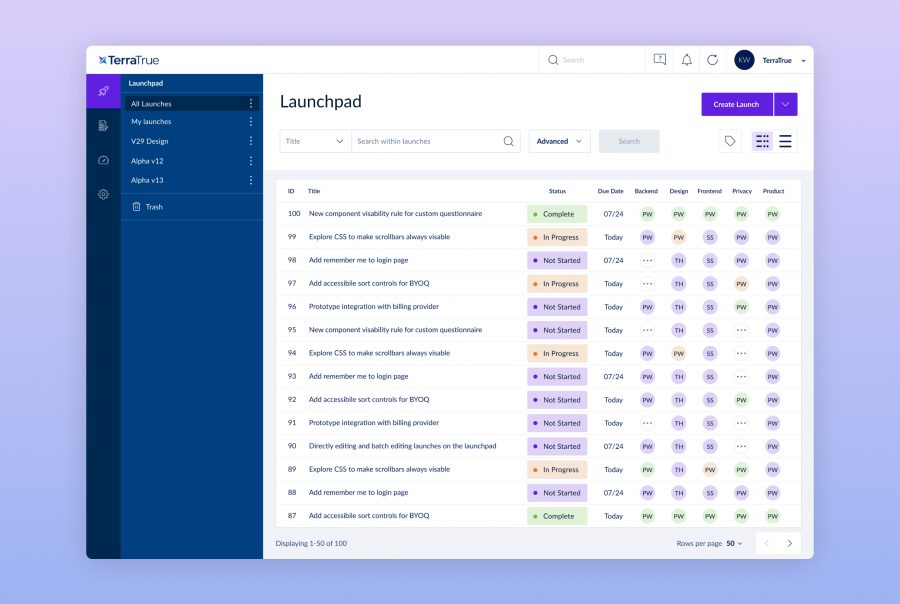Change rows per page value

(x=734, y=543)
